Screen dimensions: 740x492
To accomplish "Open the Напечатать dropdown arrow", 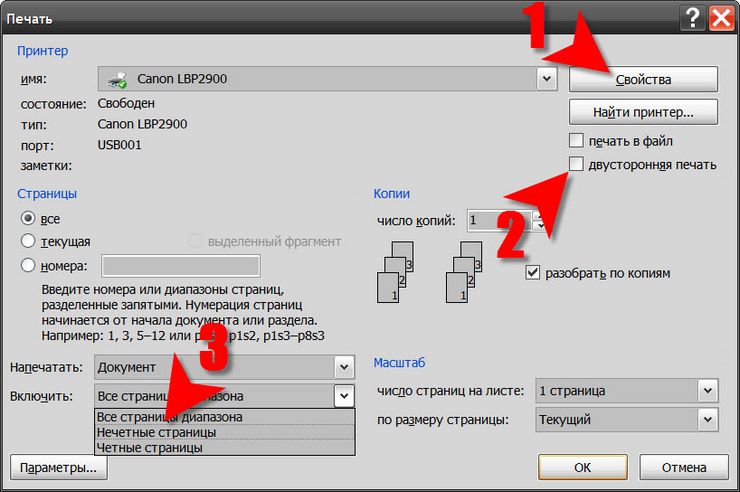I will pos(344,367).
